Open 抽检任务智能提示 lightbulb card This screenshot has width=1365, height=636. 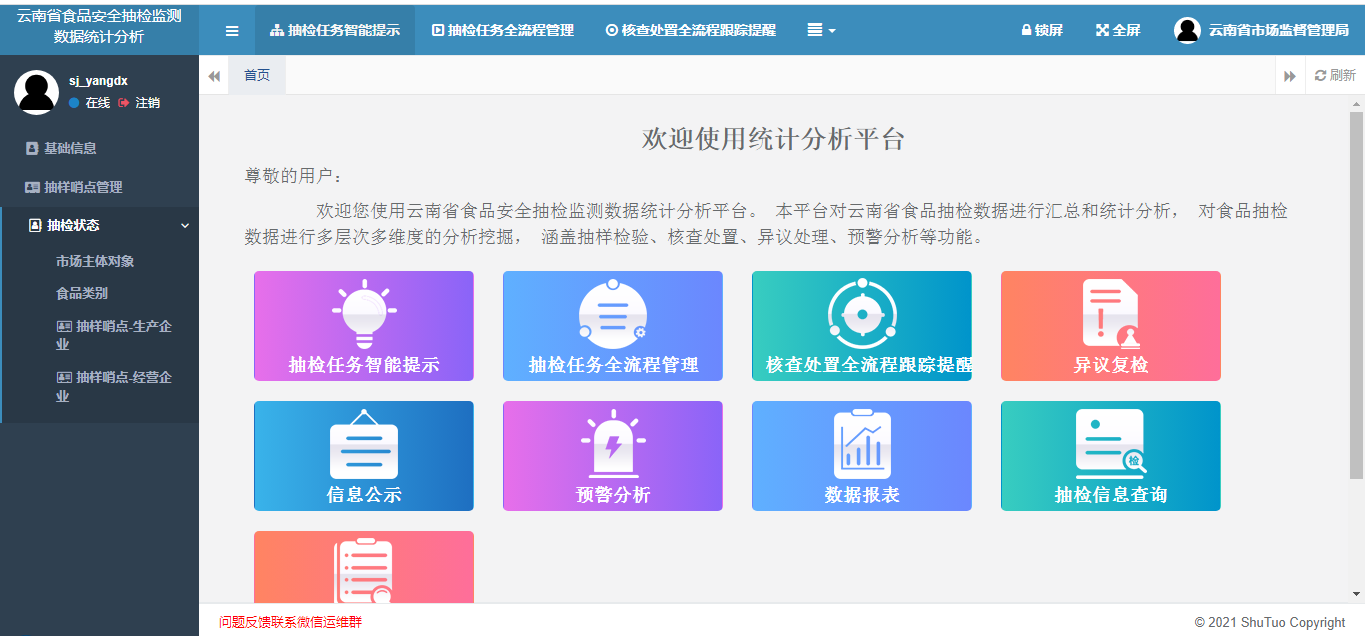pyautogui.click(x=364, y=326)
